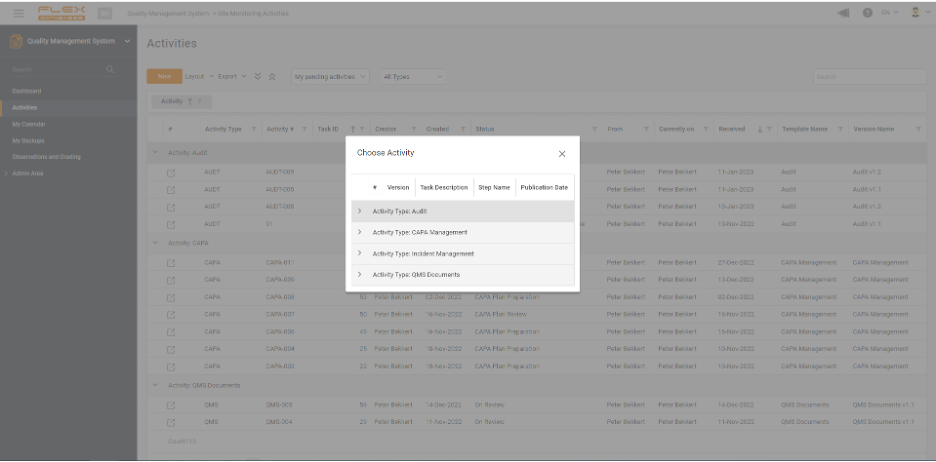Click the announcements megaphone icon
Viewport: 936px width, 462px height.
pyautogui.click(x=843, y=12)
